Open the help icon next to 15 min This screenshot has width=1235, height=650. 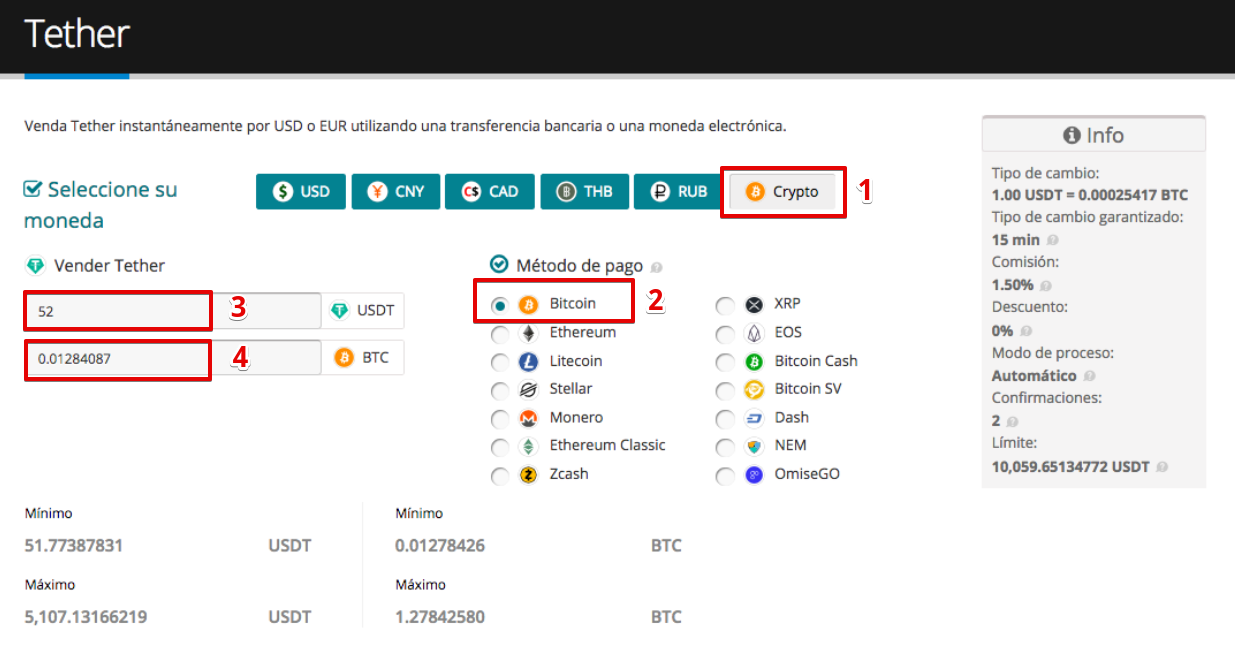click(1053, 241)
